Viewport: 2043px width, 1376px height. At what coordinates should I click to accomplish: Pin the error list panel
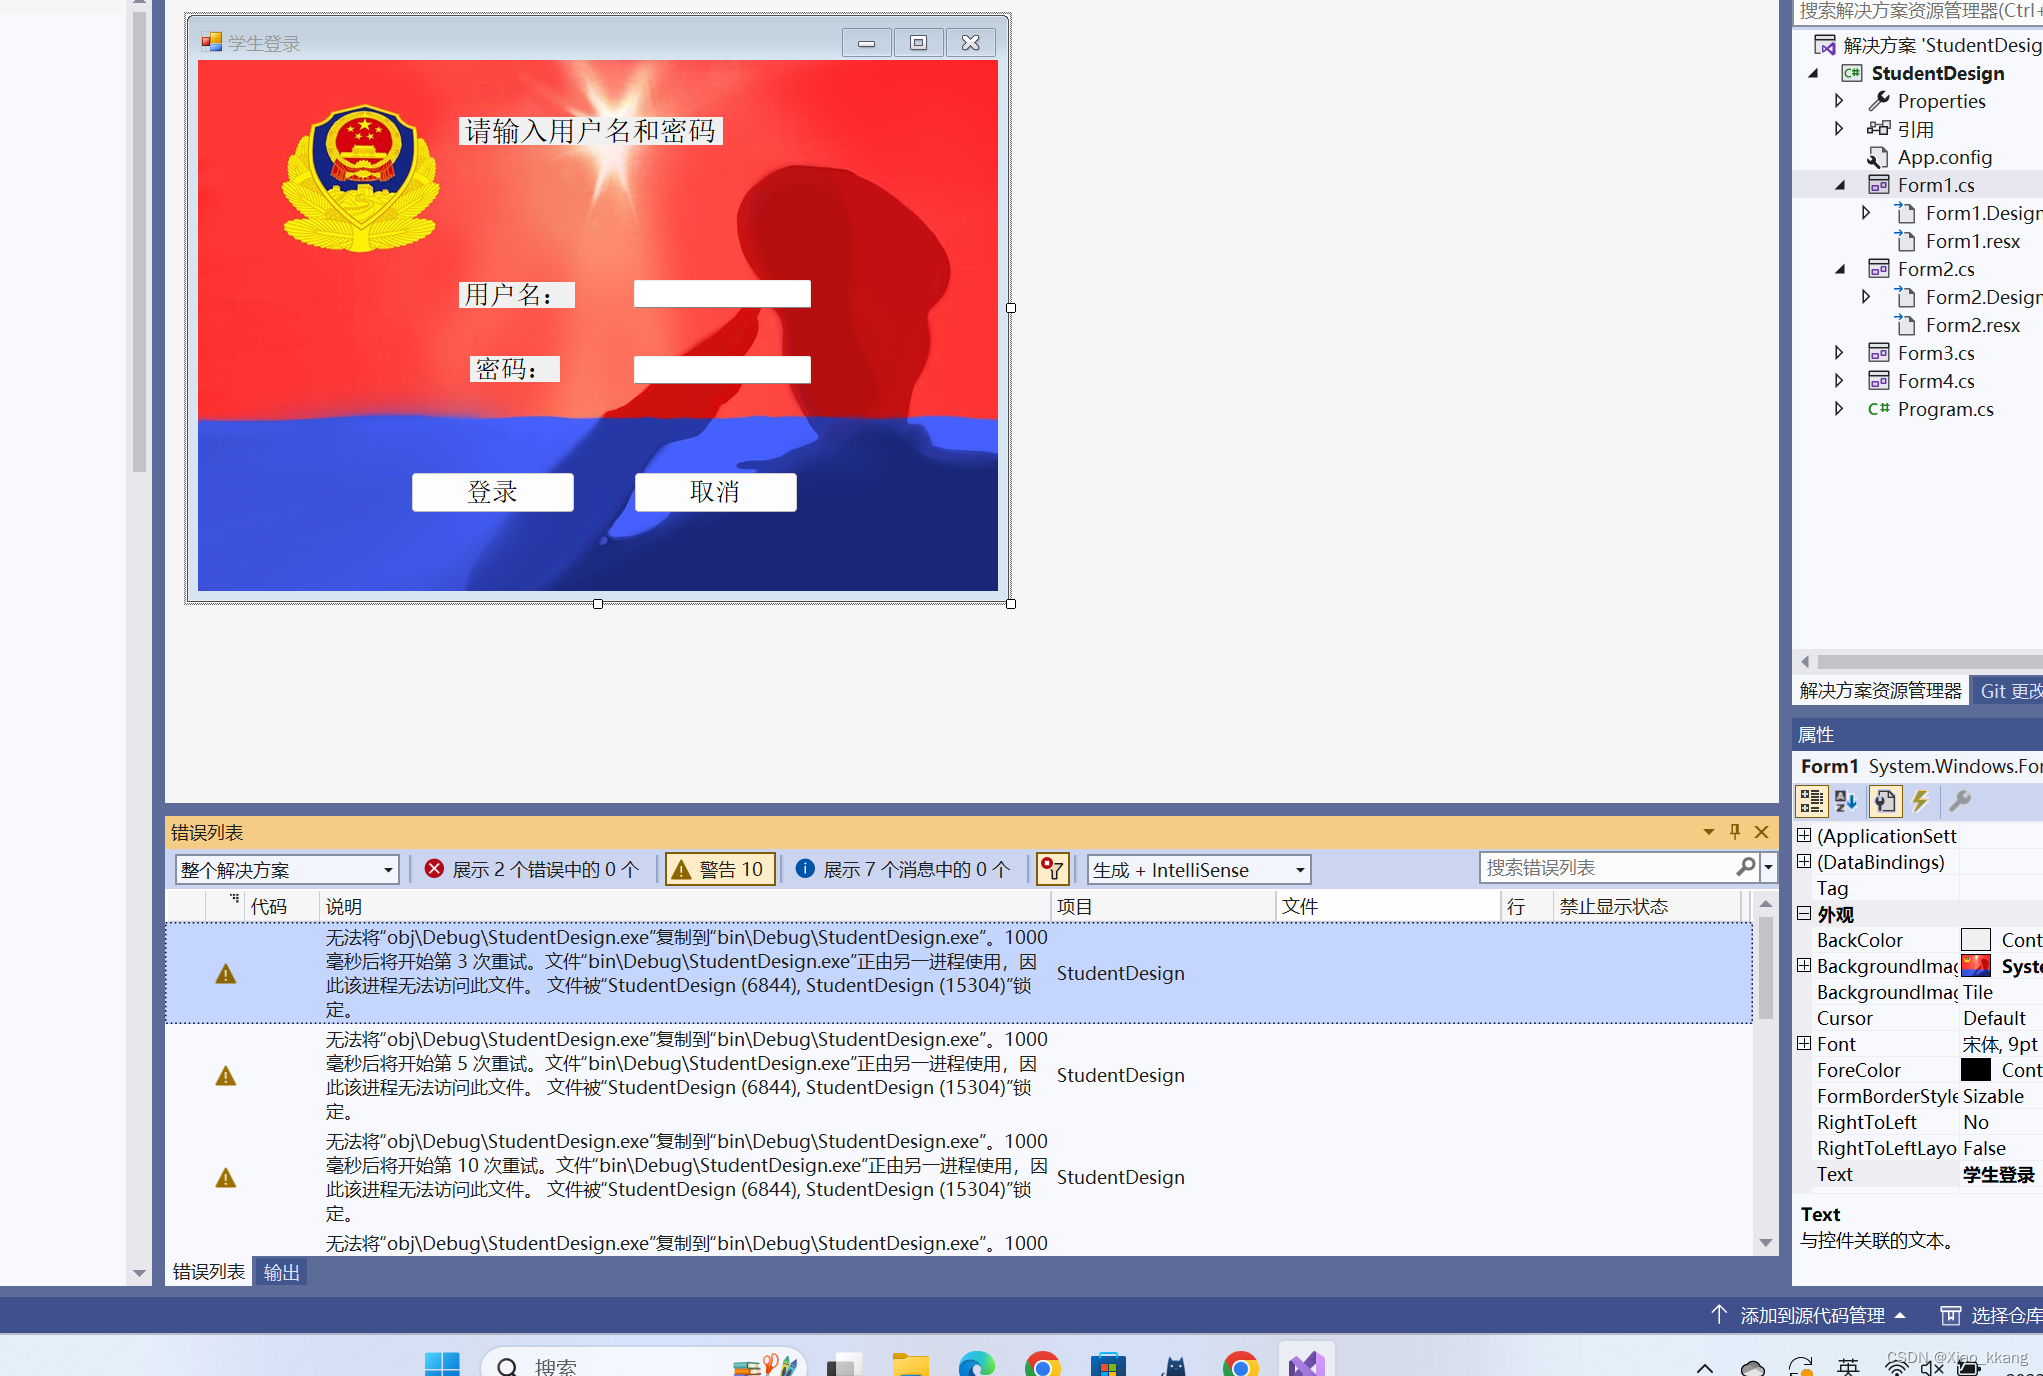point(1735,832)
